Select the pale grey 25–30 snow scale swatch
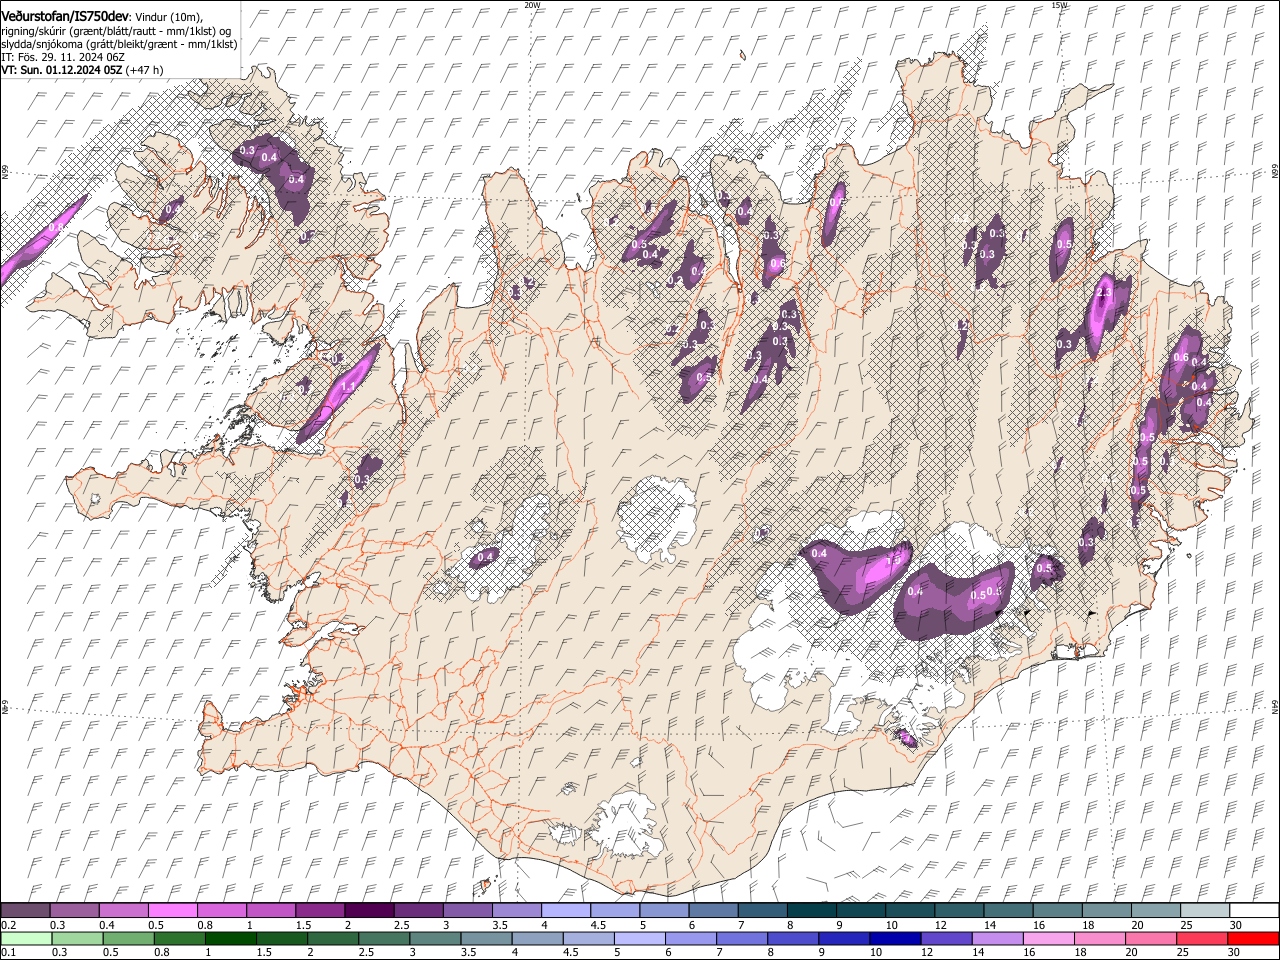 coord(1205,911)
